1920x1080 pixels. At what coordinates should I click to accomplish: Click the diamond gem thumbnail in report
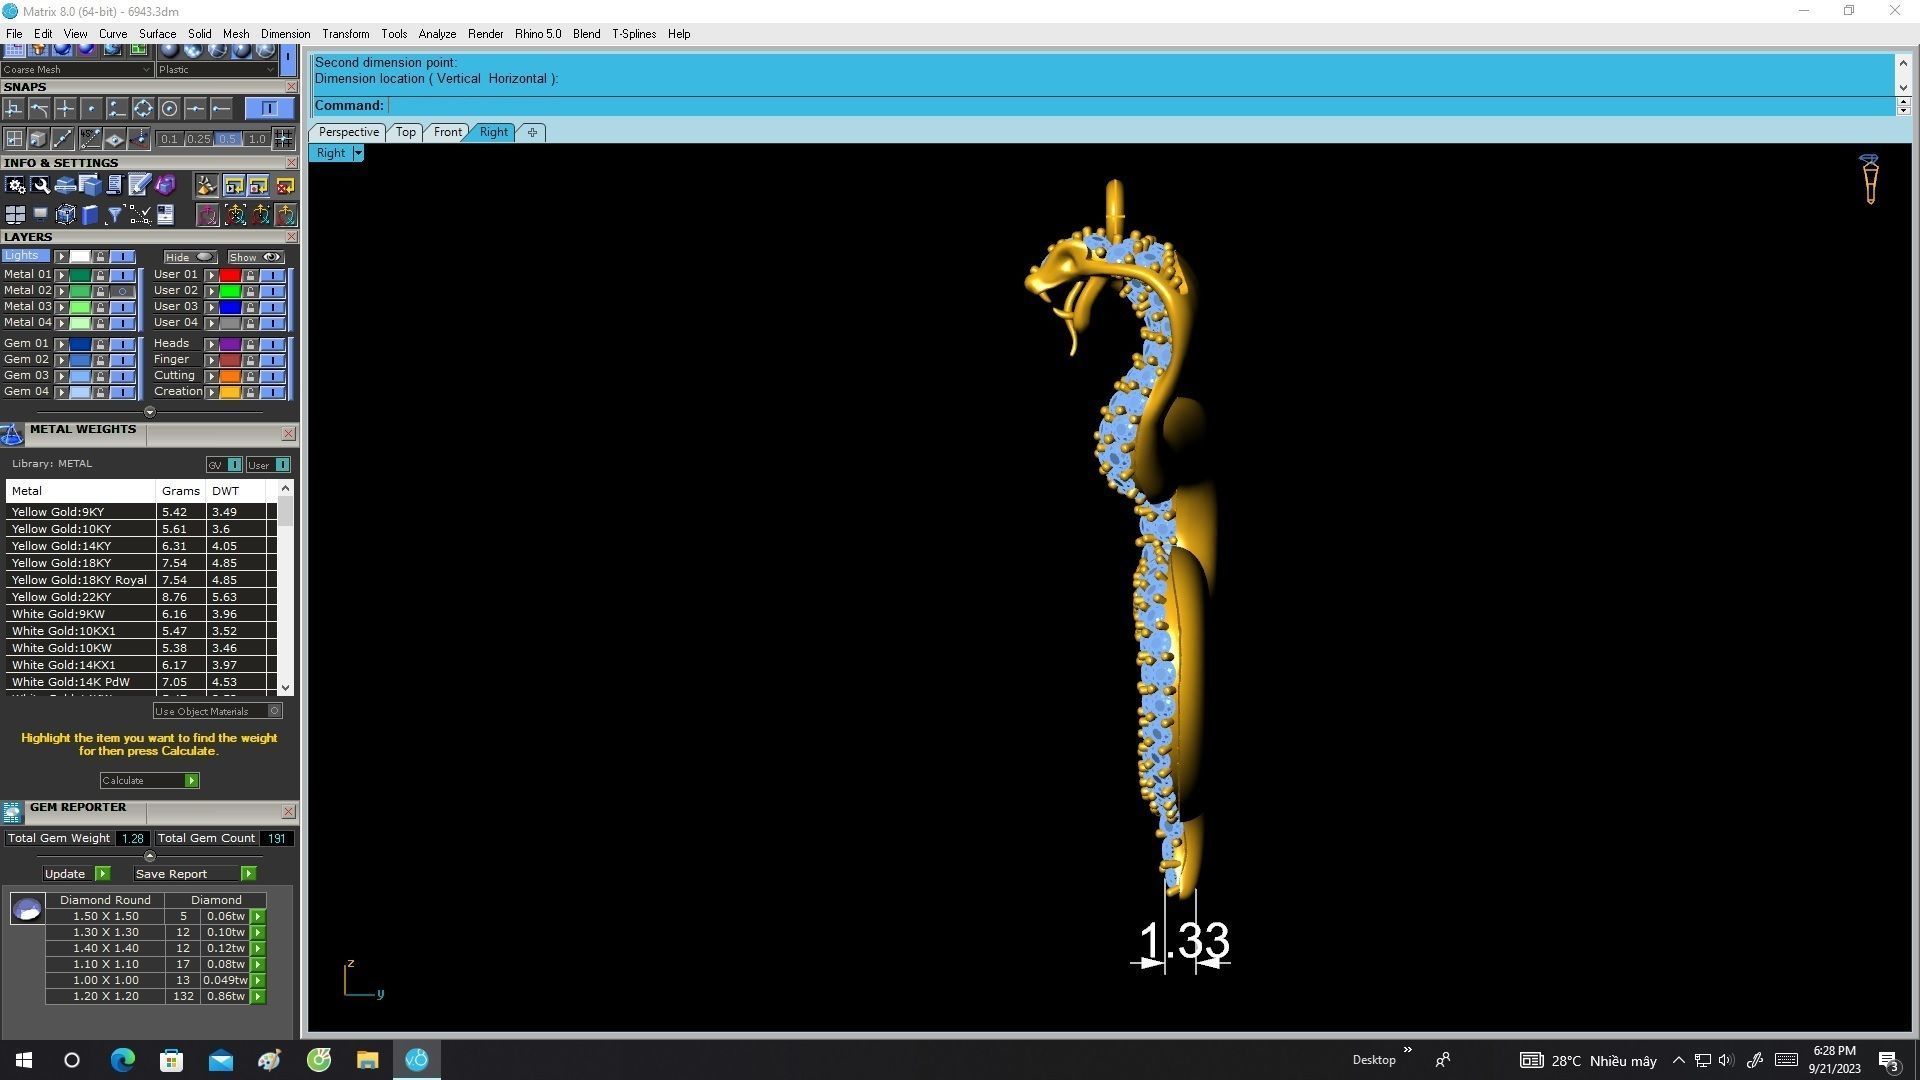(x=27, y=908)
